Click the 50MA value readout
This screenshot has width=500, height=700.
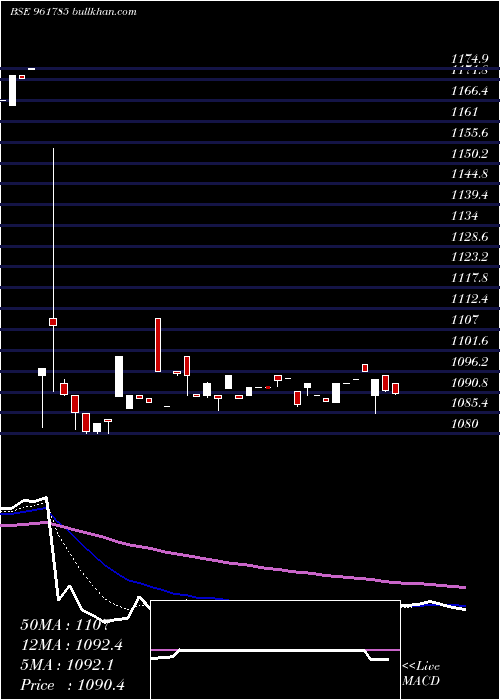(65, 625)
